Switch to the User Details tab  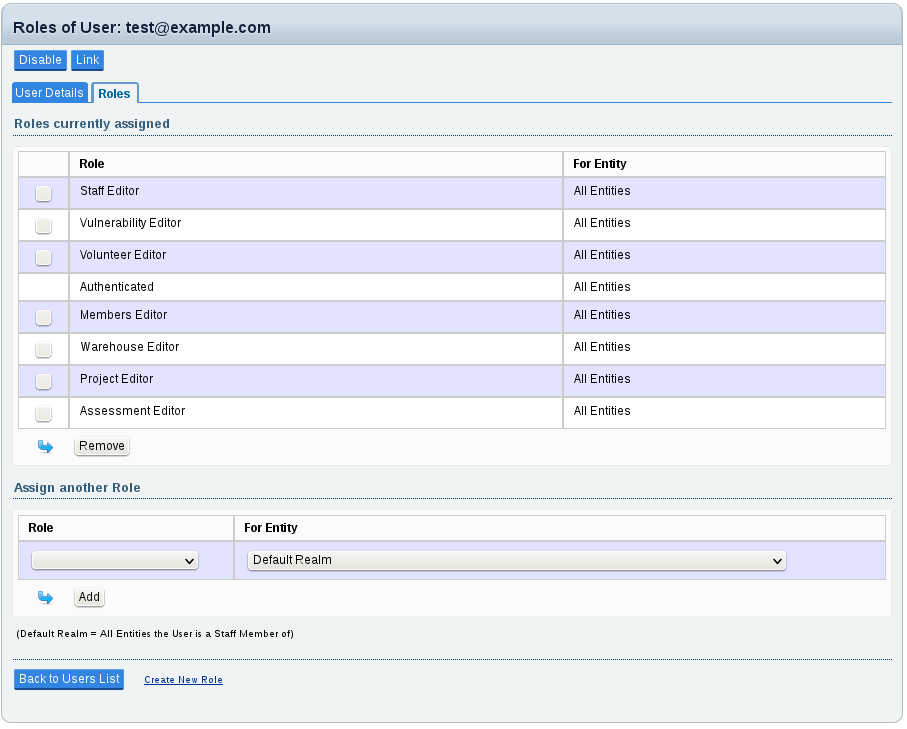[x=50, y=93]
